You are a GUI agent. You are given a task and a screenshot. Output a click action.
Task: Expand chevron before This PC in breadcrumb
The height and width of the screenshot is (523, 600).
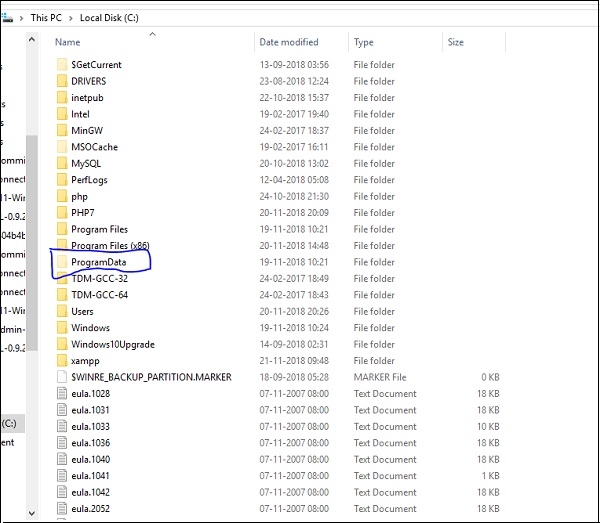tap(21, 18)
